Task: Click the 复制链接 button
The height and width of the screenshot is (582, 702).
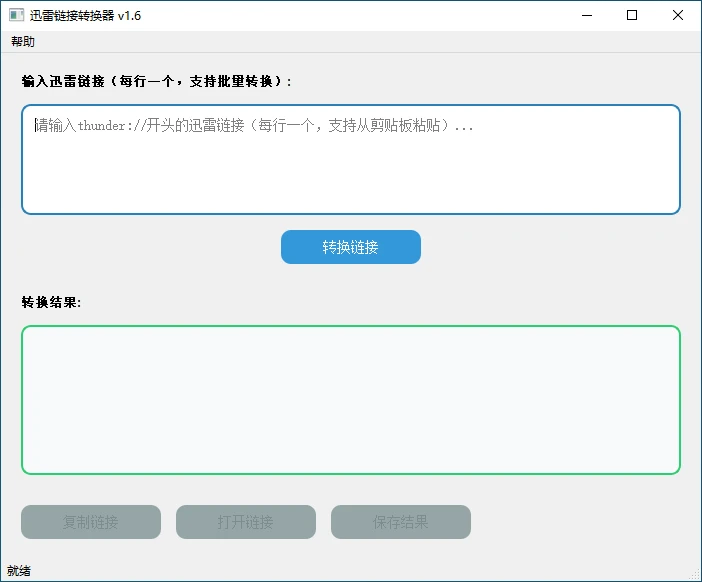Action: pos(91,522)
